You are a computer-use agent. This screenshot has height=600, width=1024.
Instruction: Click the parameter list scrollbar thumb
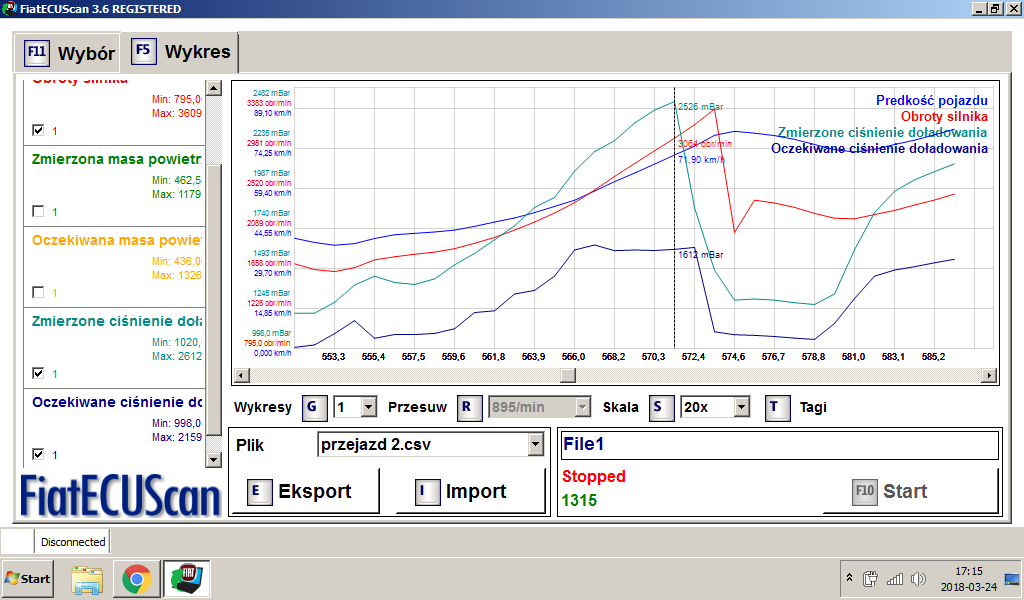coord(214,299)
